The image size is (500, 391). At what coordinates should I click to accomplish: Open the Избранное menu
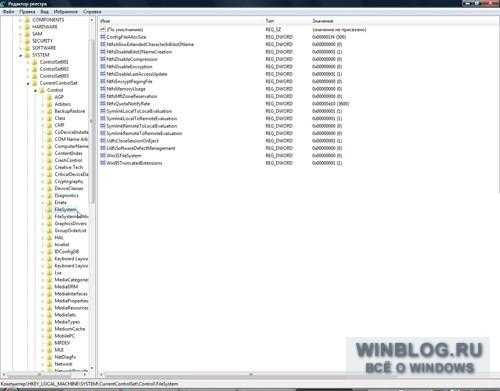[66, 12]
